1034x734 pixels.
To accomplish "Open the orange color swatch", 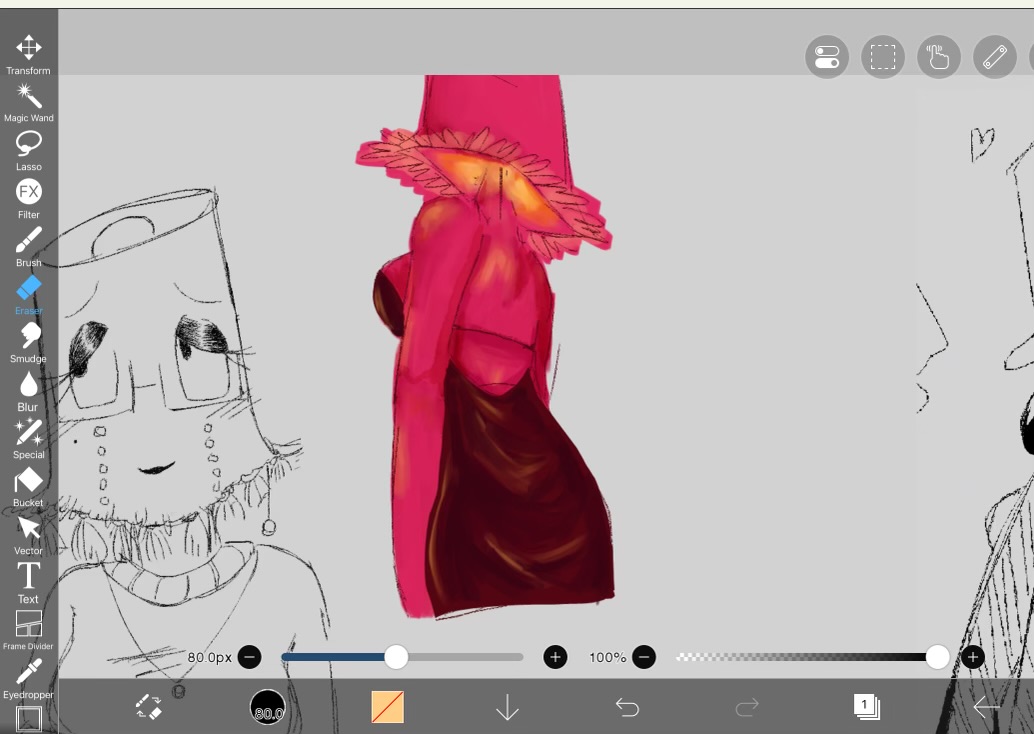I will (x=388, y=707).
